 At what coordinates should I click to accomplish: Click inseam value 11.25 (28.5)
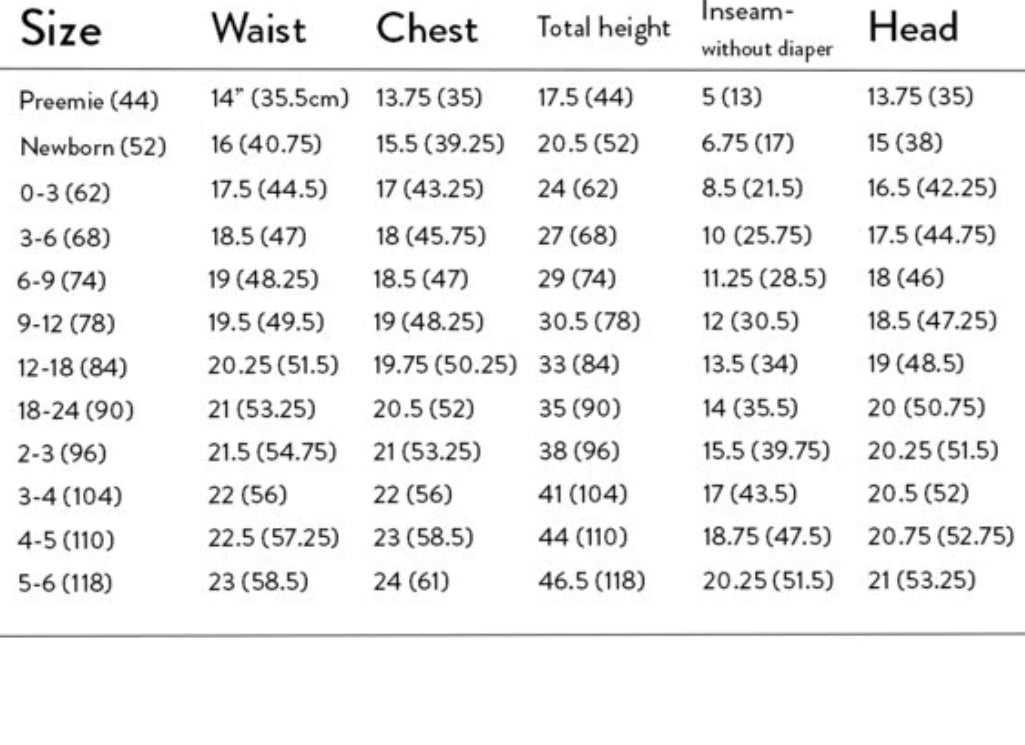(764, 278)
